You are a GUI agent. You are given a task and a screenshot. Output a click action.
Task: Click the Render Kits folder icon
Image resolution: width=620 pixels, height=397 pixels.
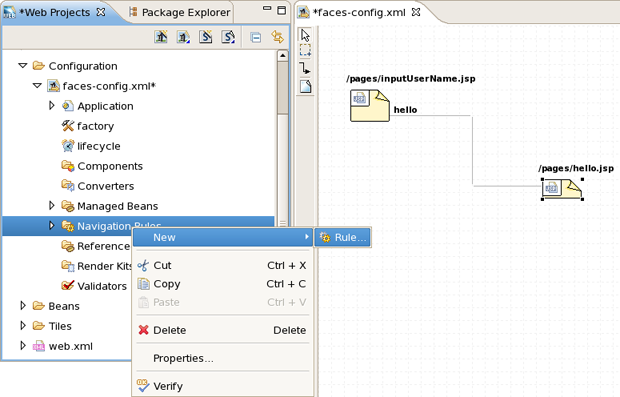click(68, 266)
